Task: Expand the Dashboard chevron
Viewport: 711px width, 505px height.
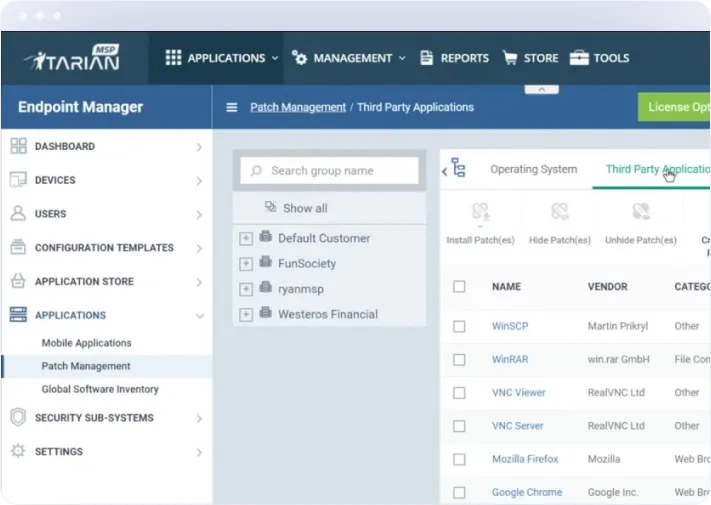Action: point(199,147)
